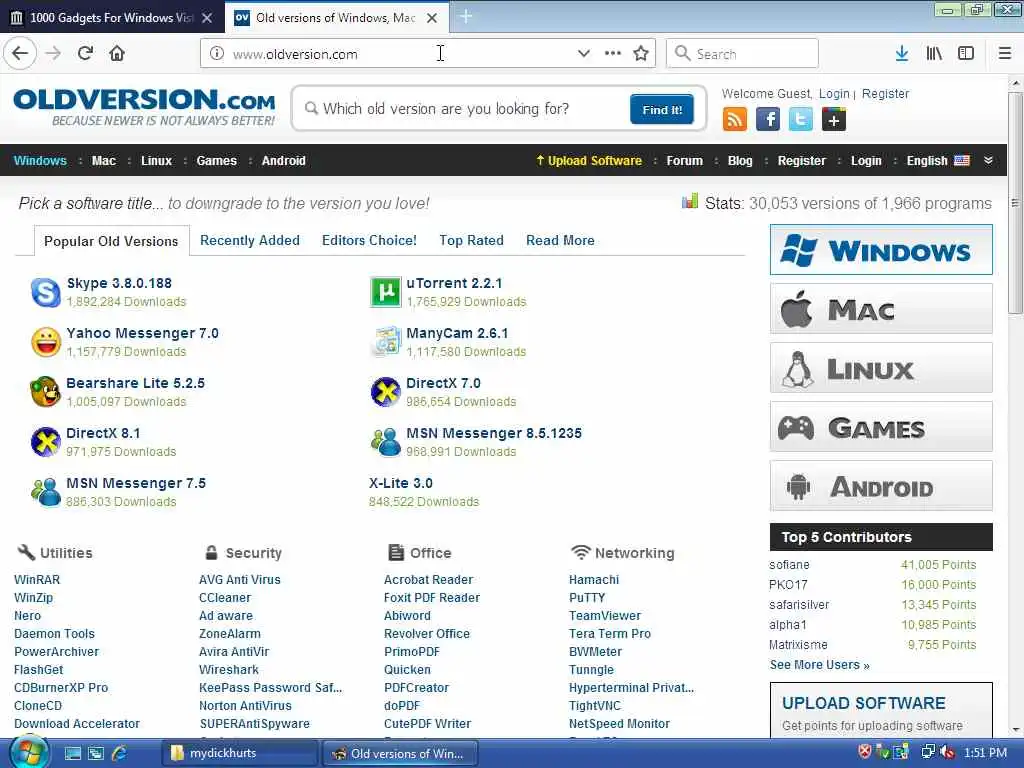1024x768 pixels.
Task: Click the DirectX 7.0 icon
Action: coord(385,392)
